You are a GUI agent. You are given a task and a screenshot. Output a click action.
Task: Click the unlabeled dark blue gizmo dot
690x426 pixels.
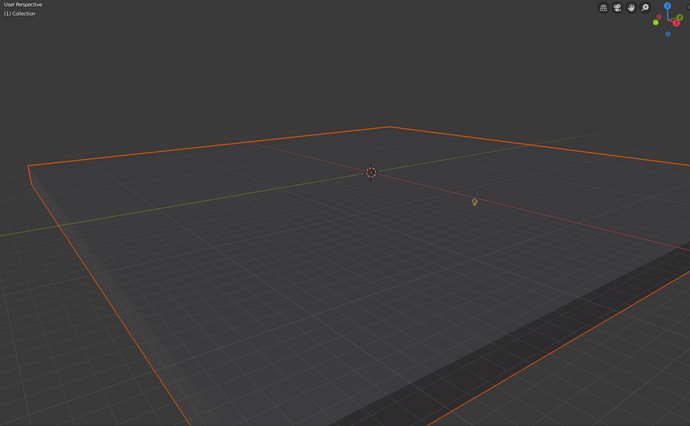(x=668, y=34)
